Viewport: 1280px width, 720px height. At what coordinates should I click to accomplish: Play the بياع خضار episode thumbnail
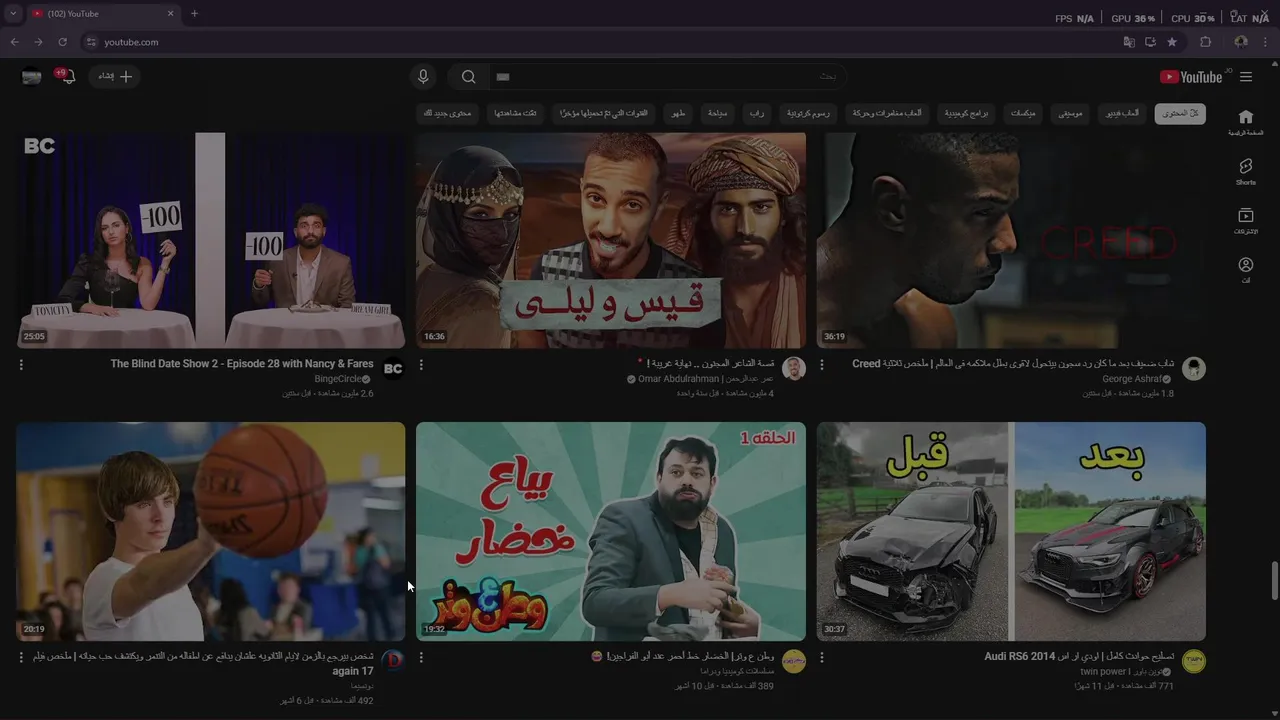click(611, 531)
